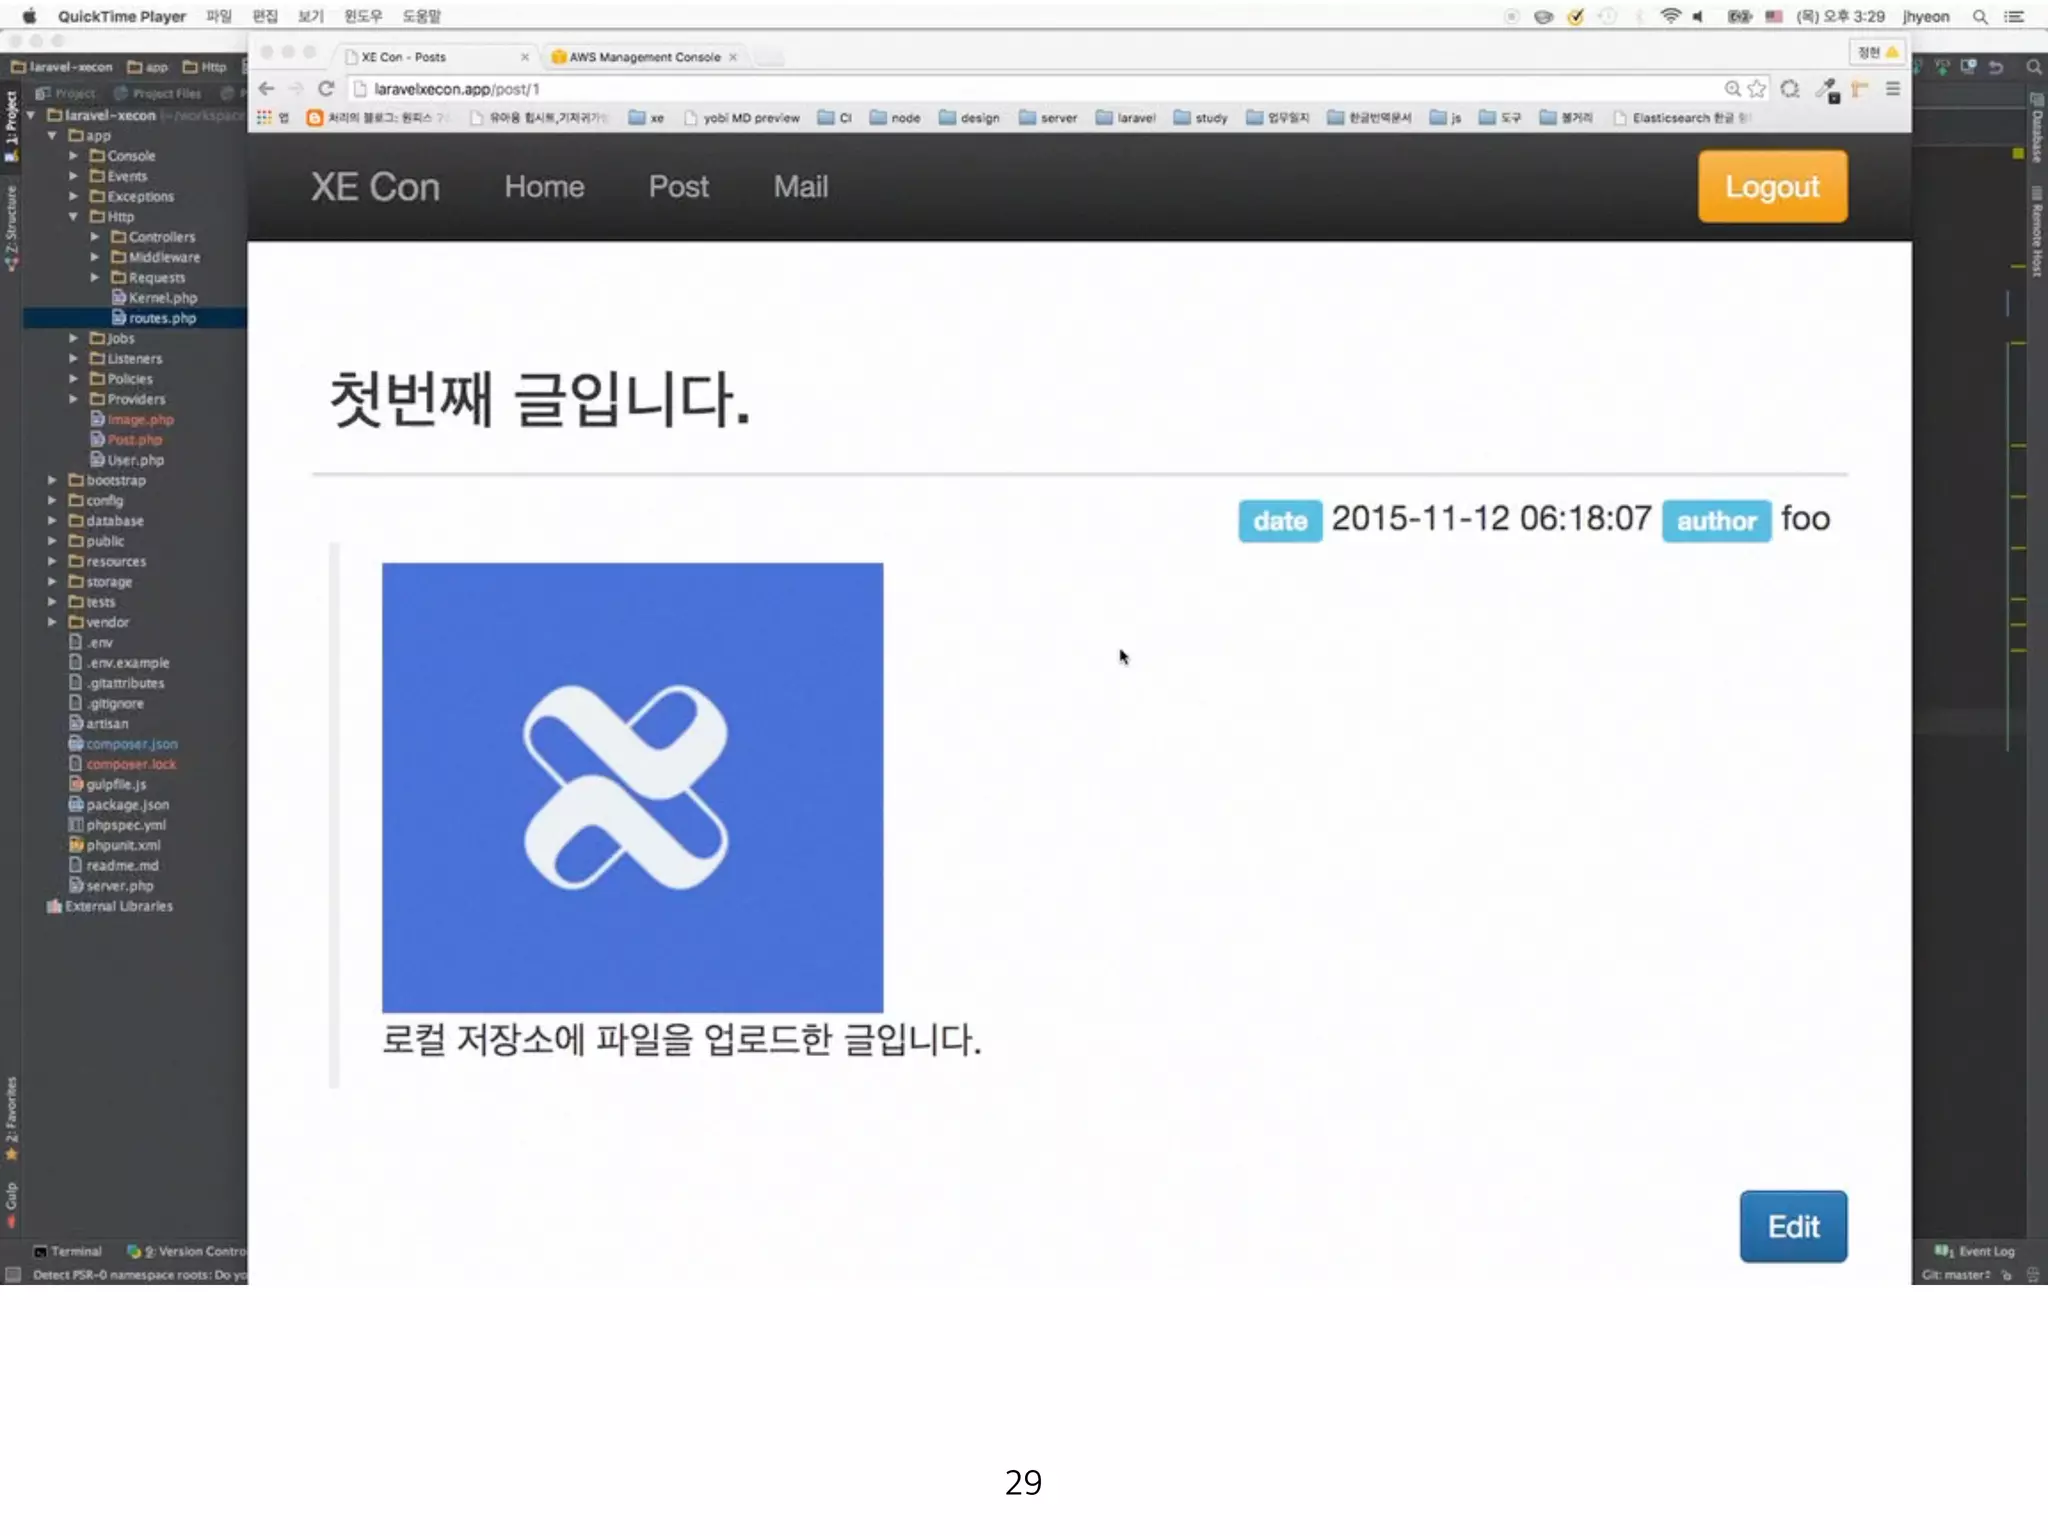Image resolution: width=2048 pixels, height=1536 pixels.
Task: Close the AWS Management Console tab
Action: tap(733, 57)
